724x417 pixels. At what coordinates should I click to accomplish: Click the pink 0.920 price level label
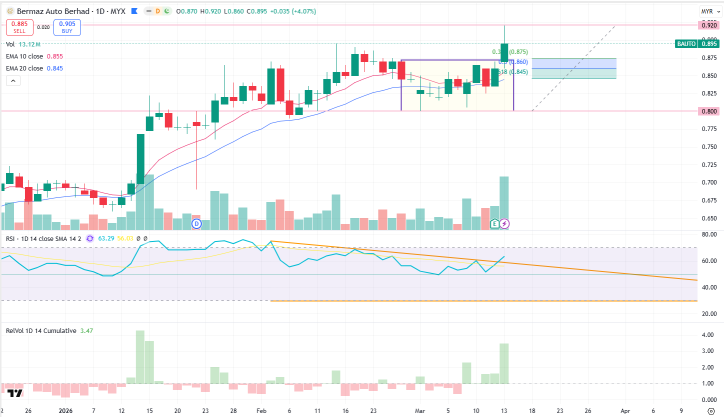709,25
